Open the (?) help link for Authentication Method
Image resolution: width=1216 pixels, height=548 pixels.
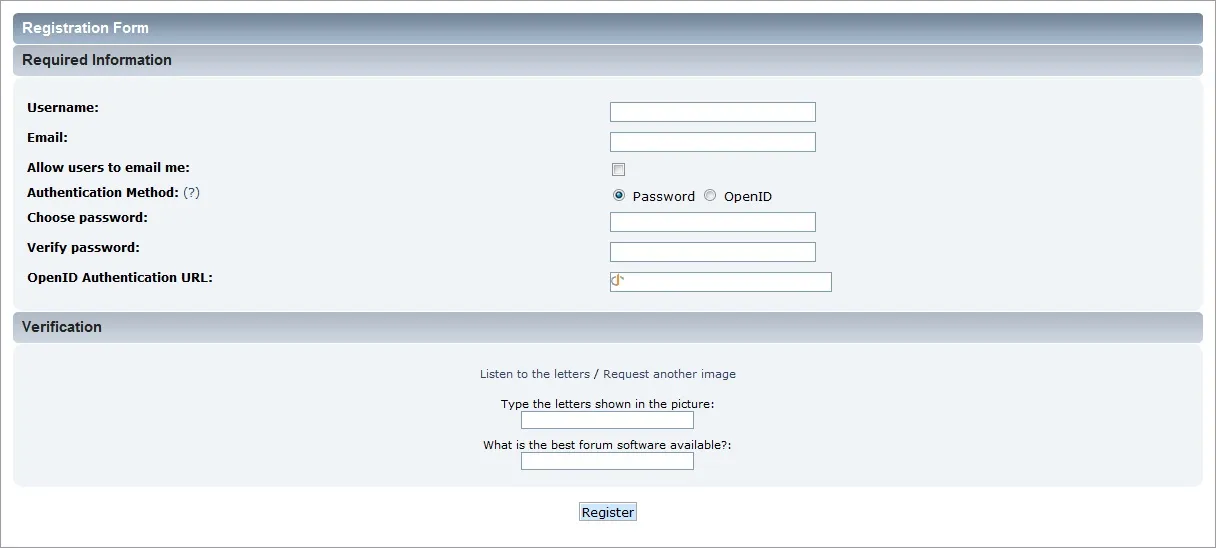pyautogui.click(x=191, y=192)
